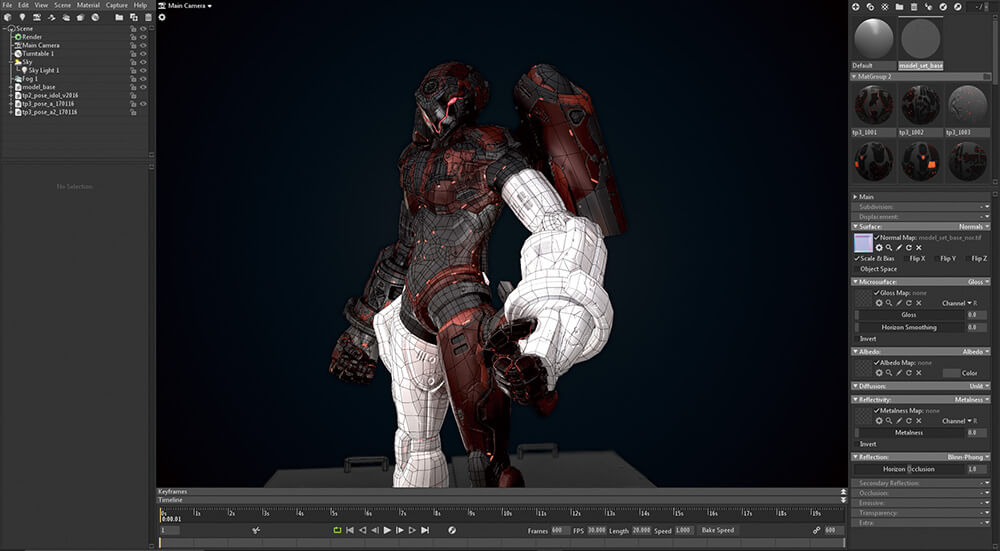This screenshot has height=551, width=1000.
Task: Create new material folder icon
Action: tap(899, 6)
